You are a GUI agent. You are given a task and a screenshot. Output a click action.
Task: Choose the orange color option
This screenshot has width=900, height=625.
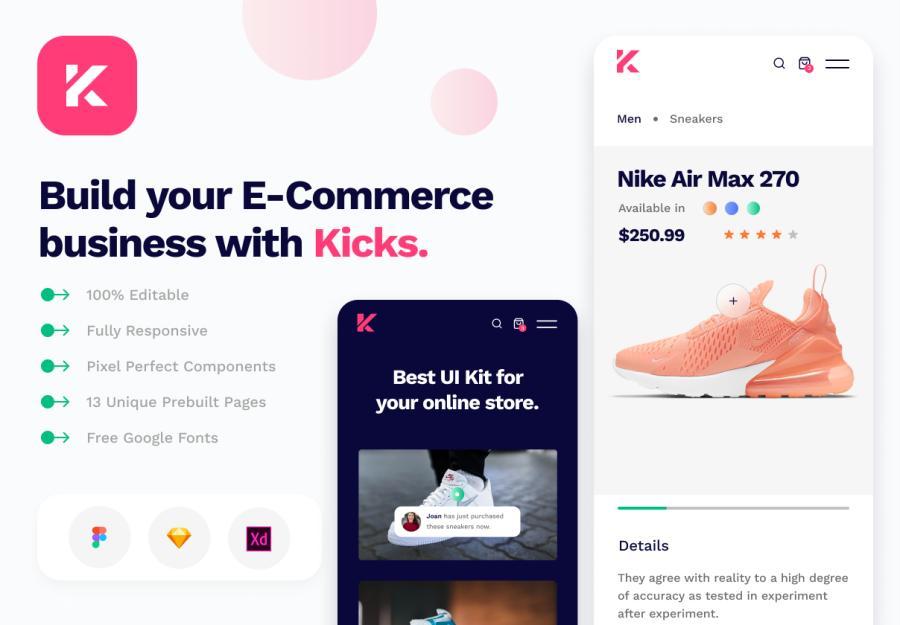pos(710,208)
